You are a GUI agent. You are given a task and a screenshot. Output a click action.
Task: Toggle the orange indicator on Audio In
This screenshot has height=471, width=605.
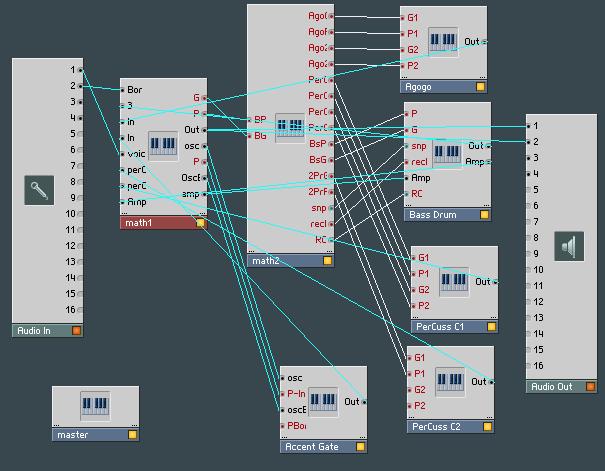pyautogui.click(x=76, y=330)
